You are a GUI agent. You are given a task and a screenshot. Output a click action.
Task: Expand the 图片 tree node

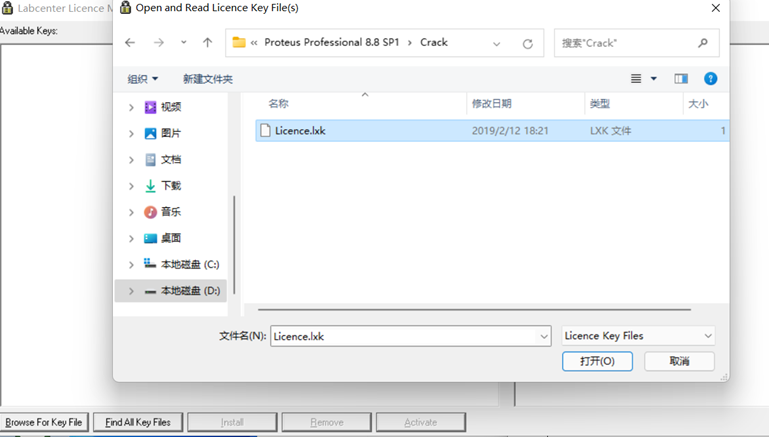(x=131, y=133)
